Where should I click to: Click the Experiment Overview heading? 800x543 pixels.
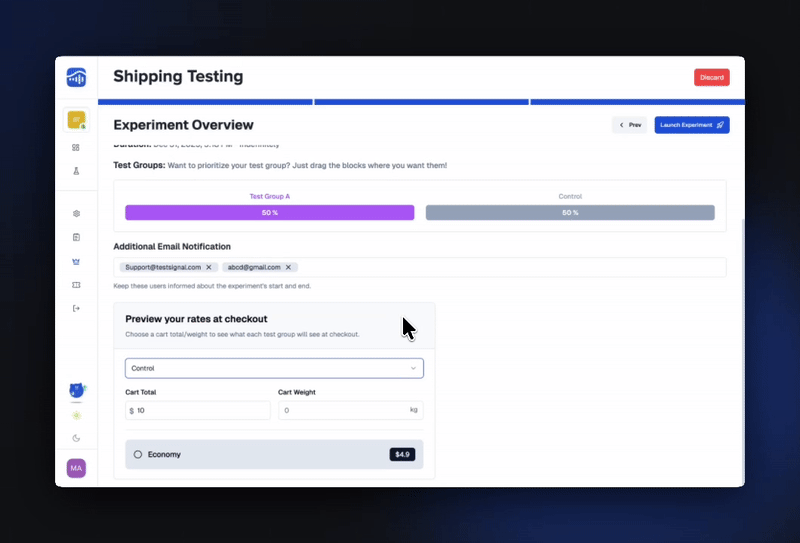point(183,125)
